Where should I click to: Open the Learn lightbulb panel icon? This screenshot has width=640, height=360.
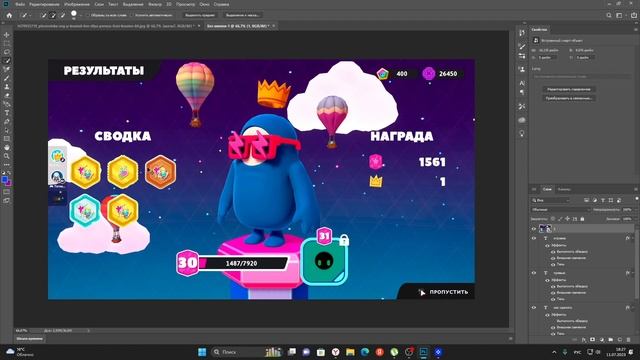coord(522,133)
